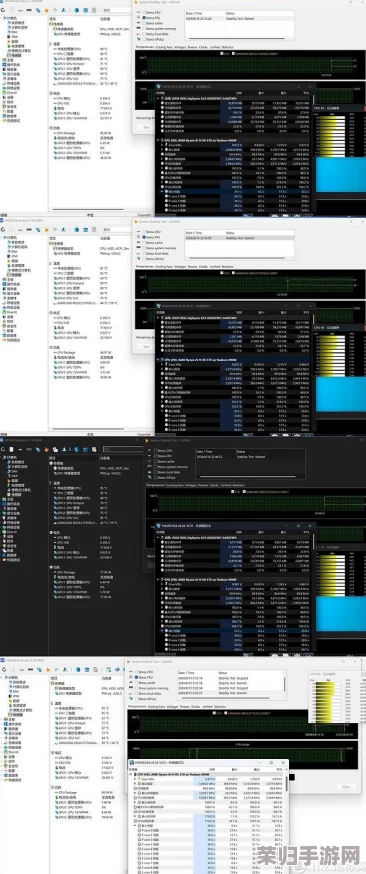Image resolution: width=366 pixels, height=874 pixels.
Task: Click HWiNFO title bar icon in dark-themed screenshot
Action: tap(158, 526)
